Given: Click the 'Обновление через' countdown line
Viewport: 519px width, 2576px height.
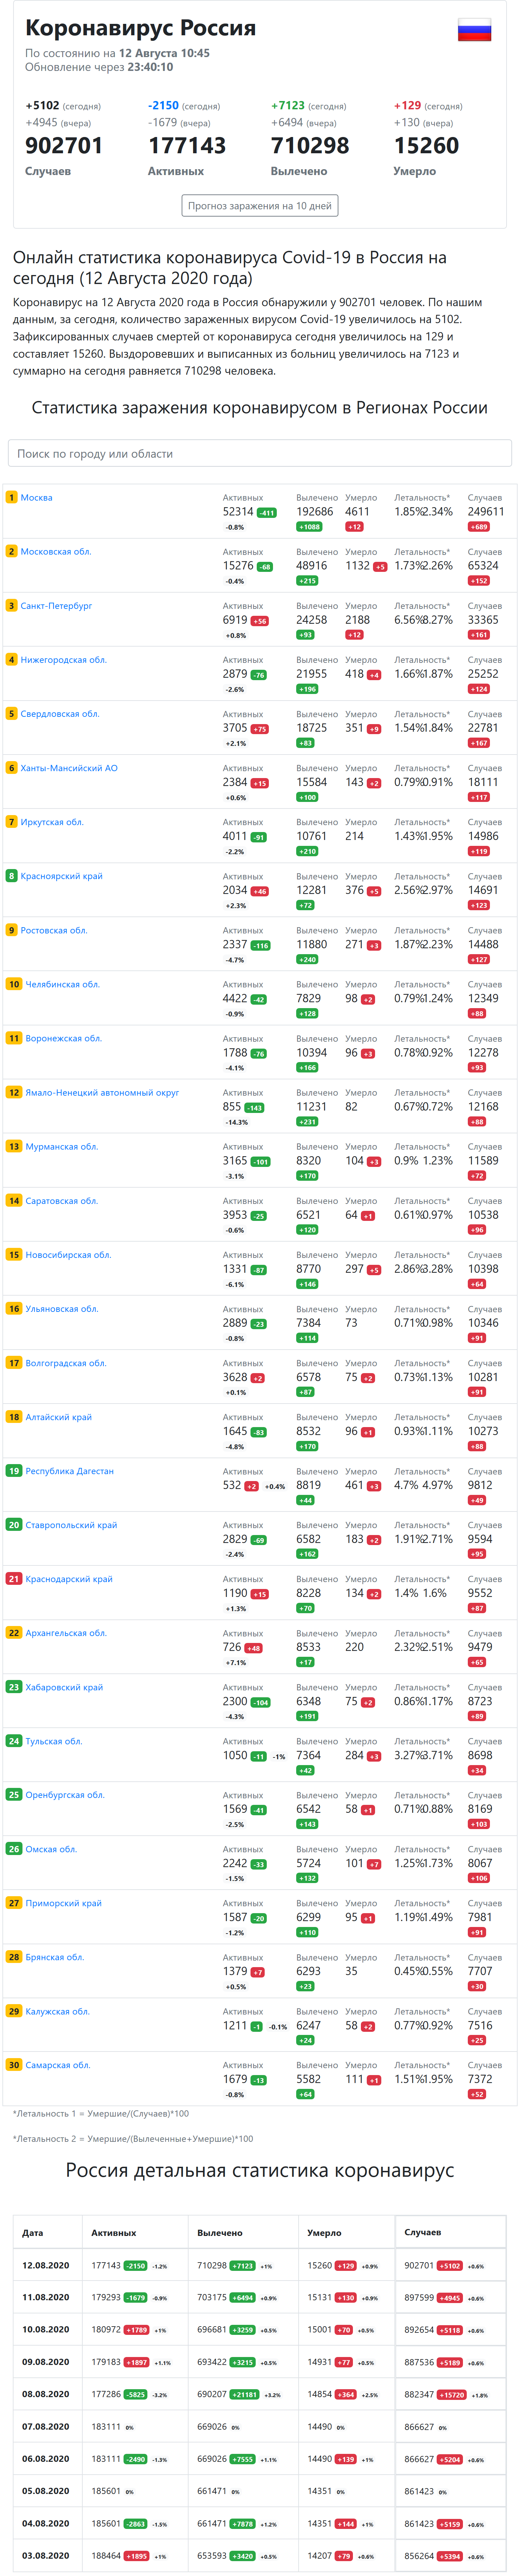Looking at the screenshot, I should (99, 67).
